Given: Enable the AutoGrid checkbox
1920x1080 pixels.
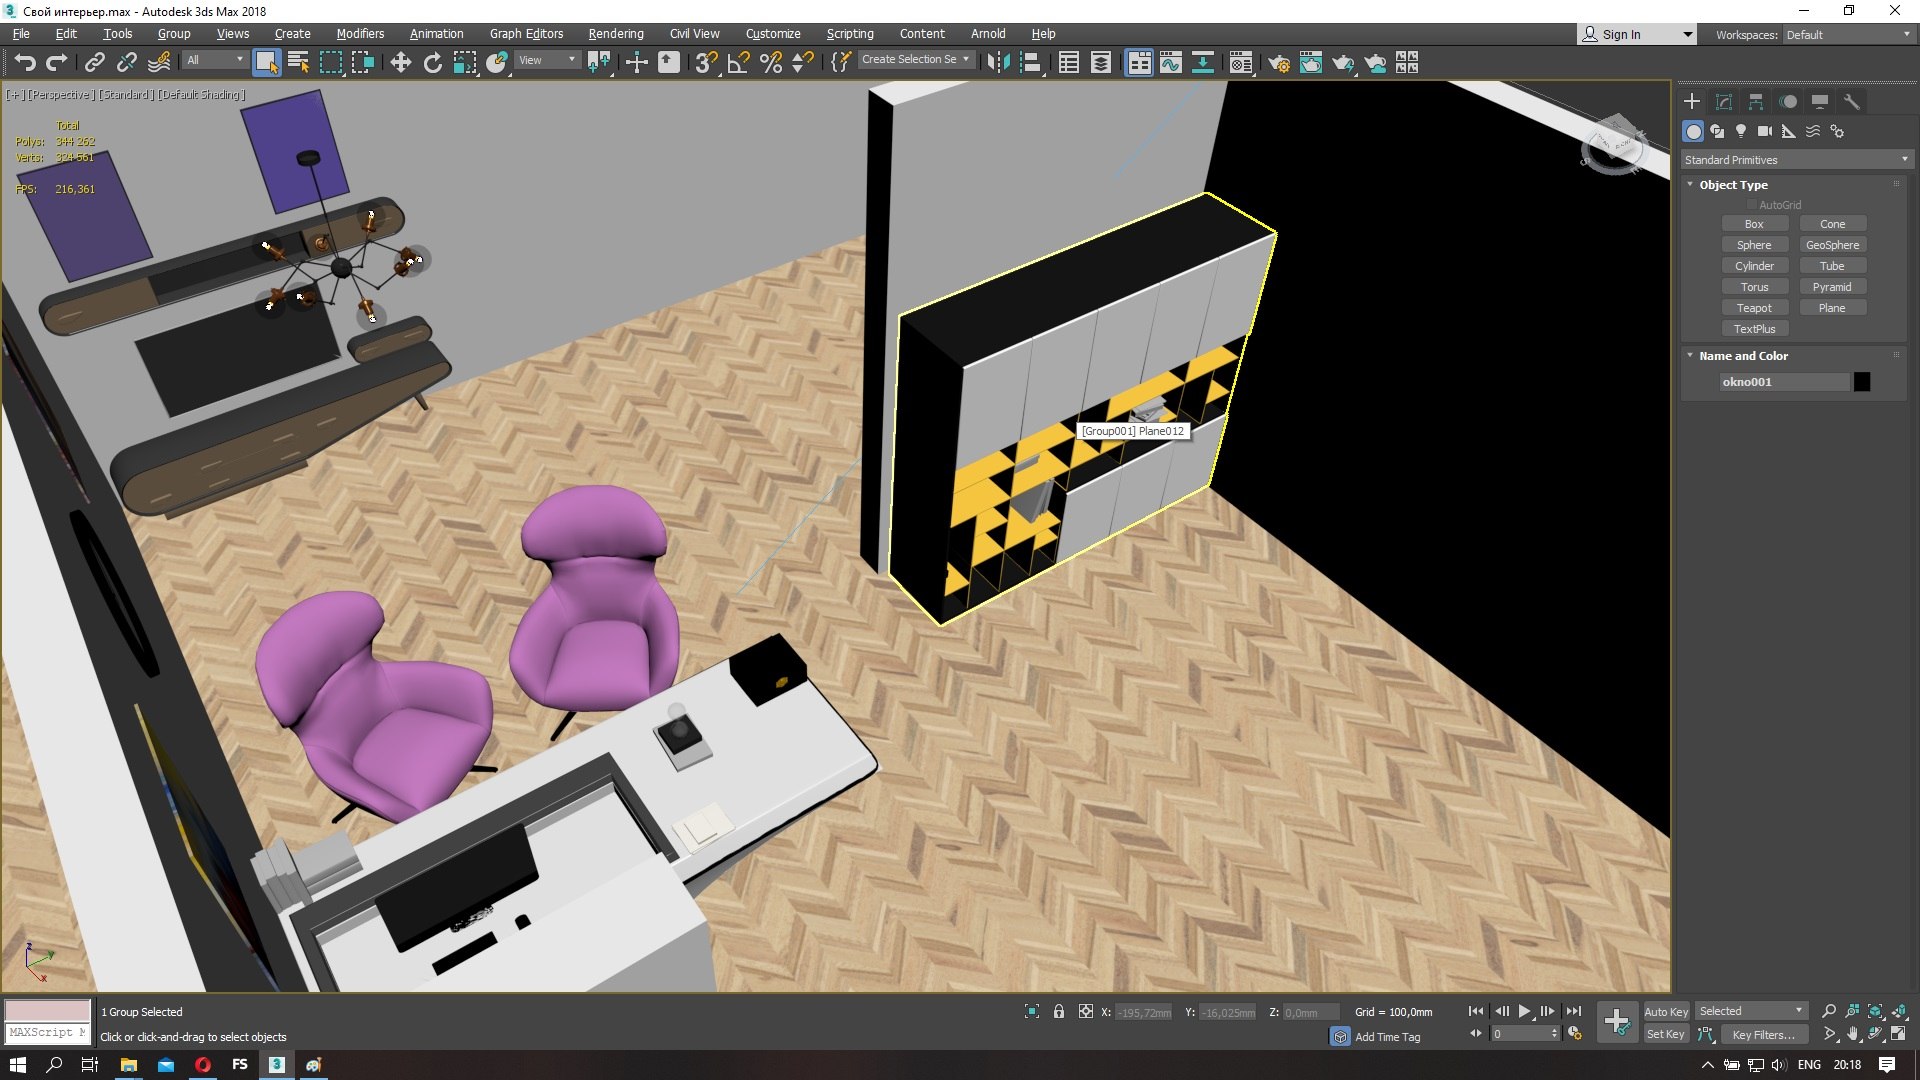Looking at the screenshot, I should (1752, 204).
